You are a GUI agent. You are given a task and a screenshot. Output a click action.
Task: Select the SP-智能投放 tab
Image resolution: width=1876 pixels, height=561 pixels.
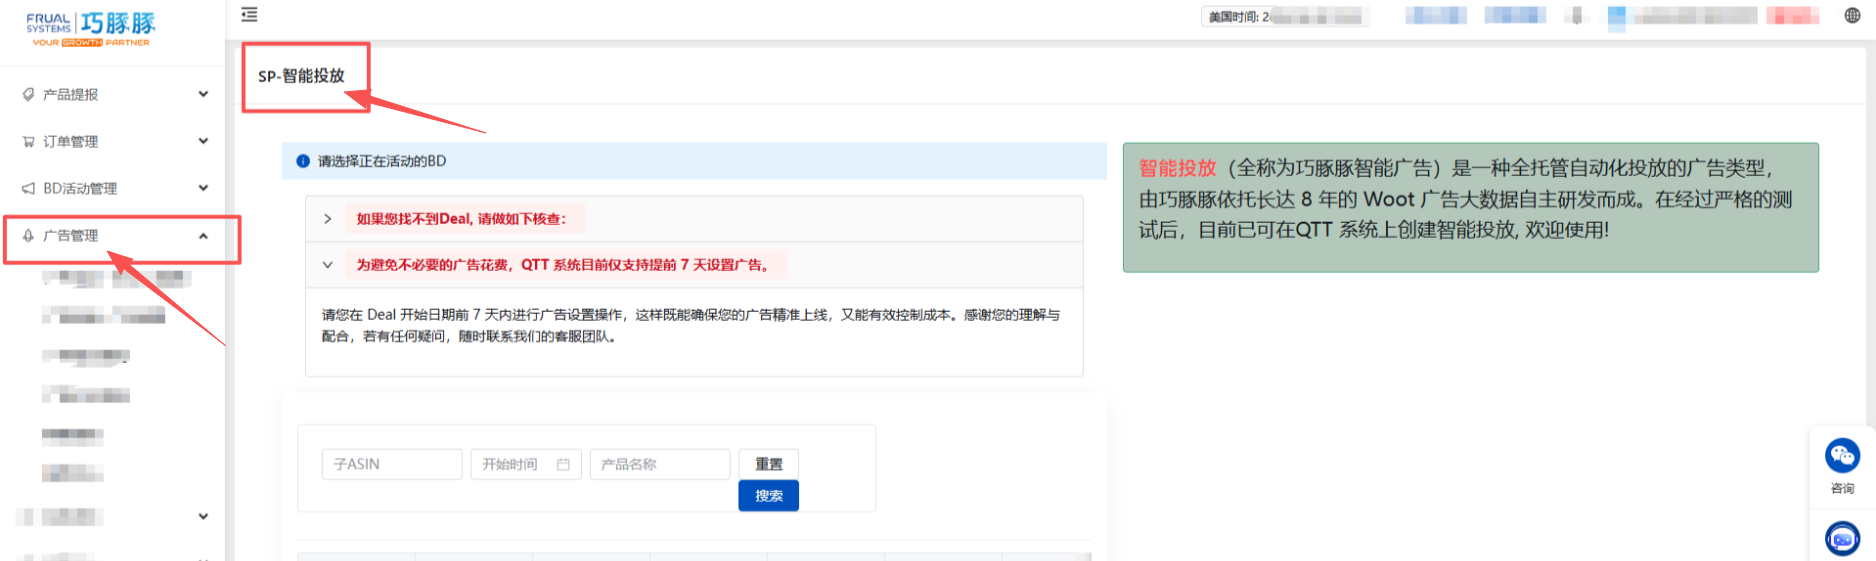point(301,76)
